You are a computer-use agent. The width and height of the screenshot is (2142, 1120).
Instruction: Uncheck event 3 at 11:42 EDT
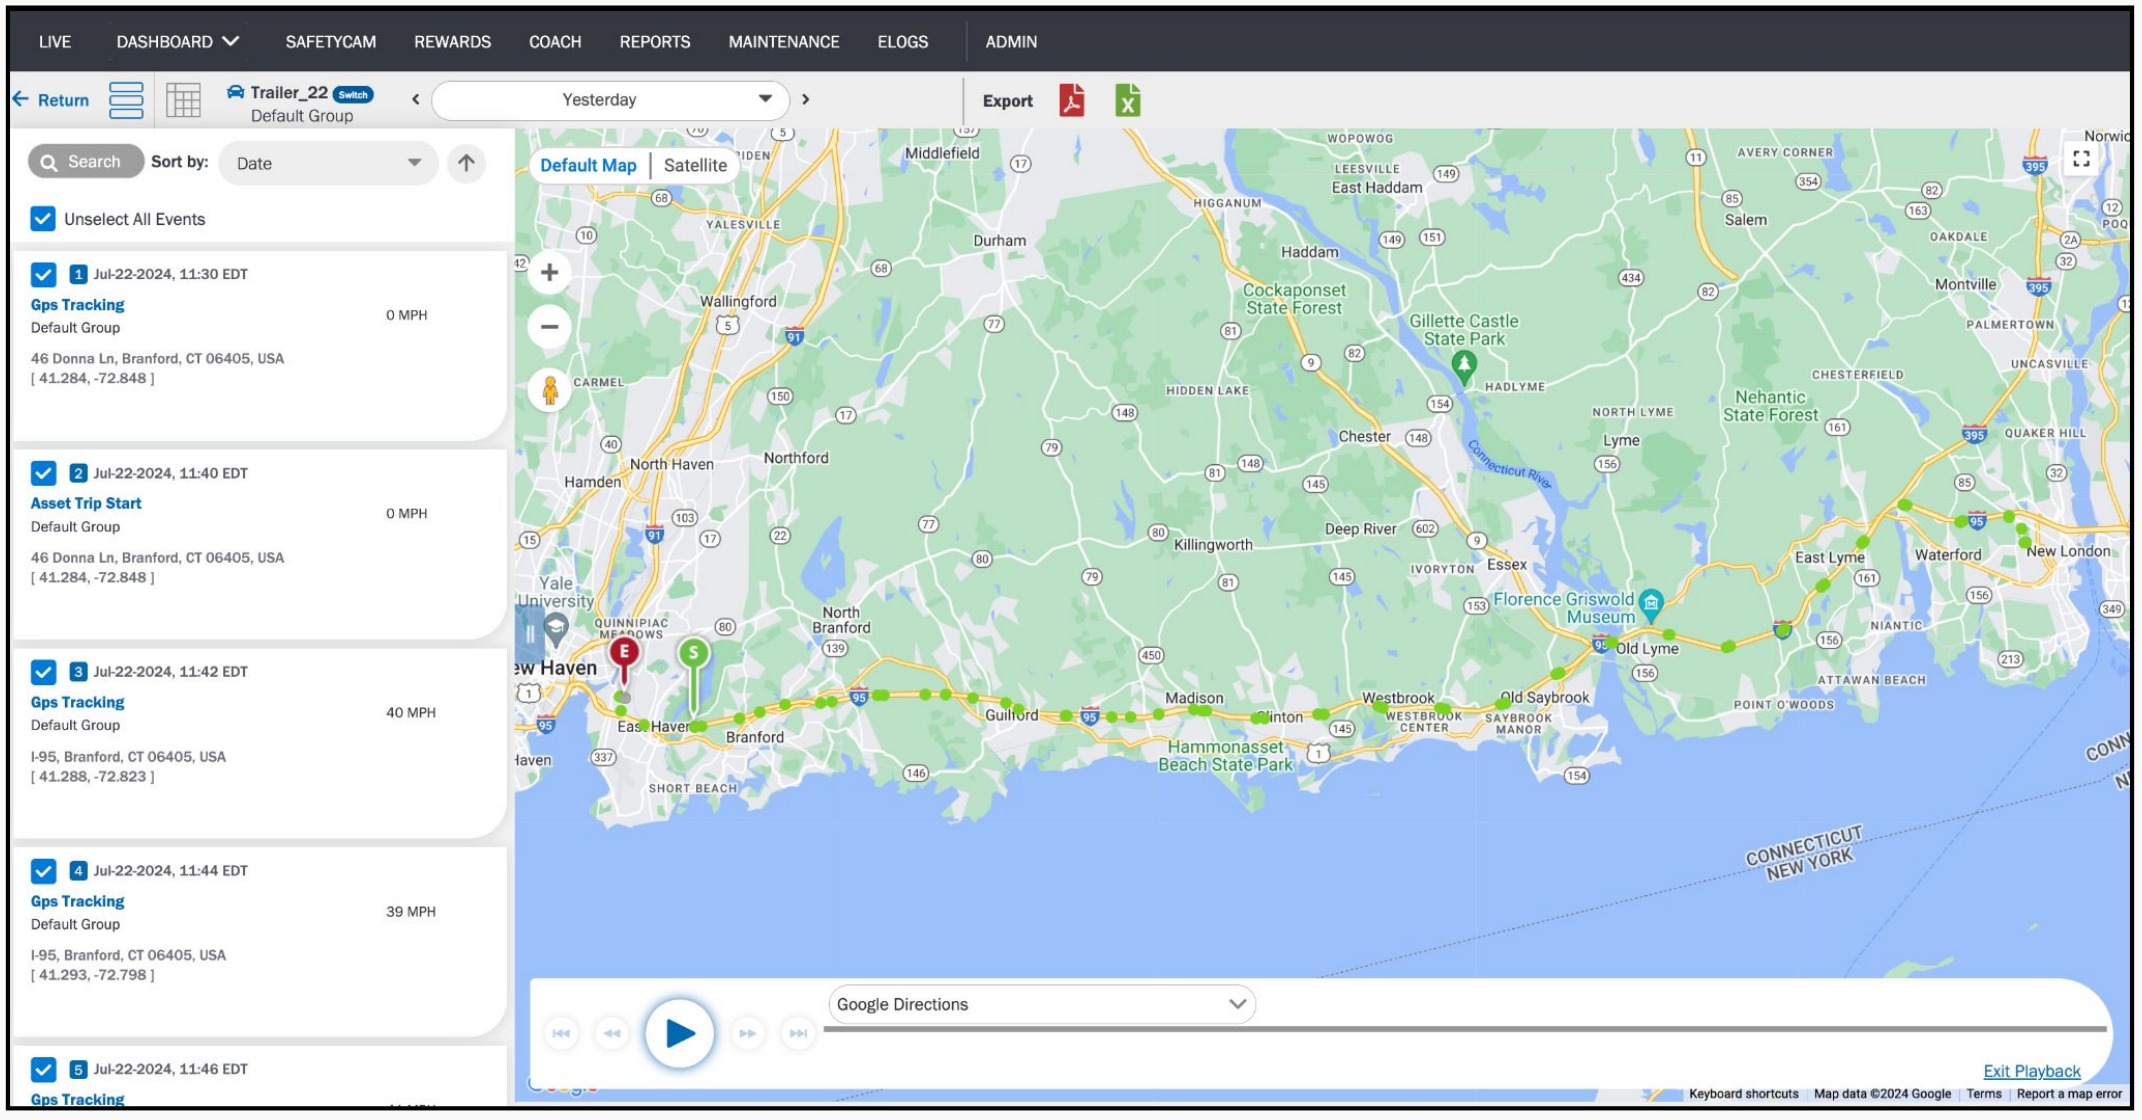pos(43,671)
